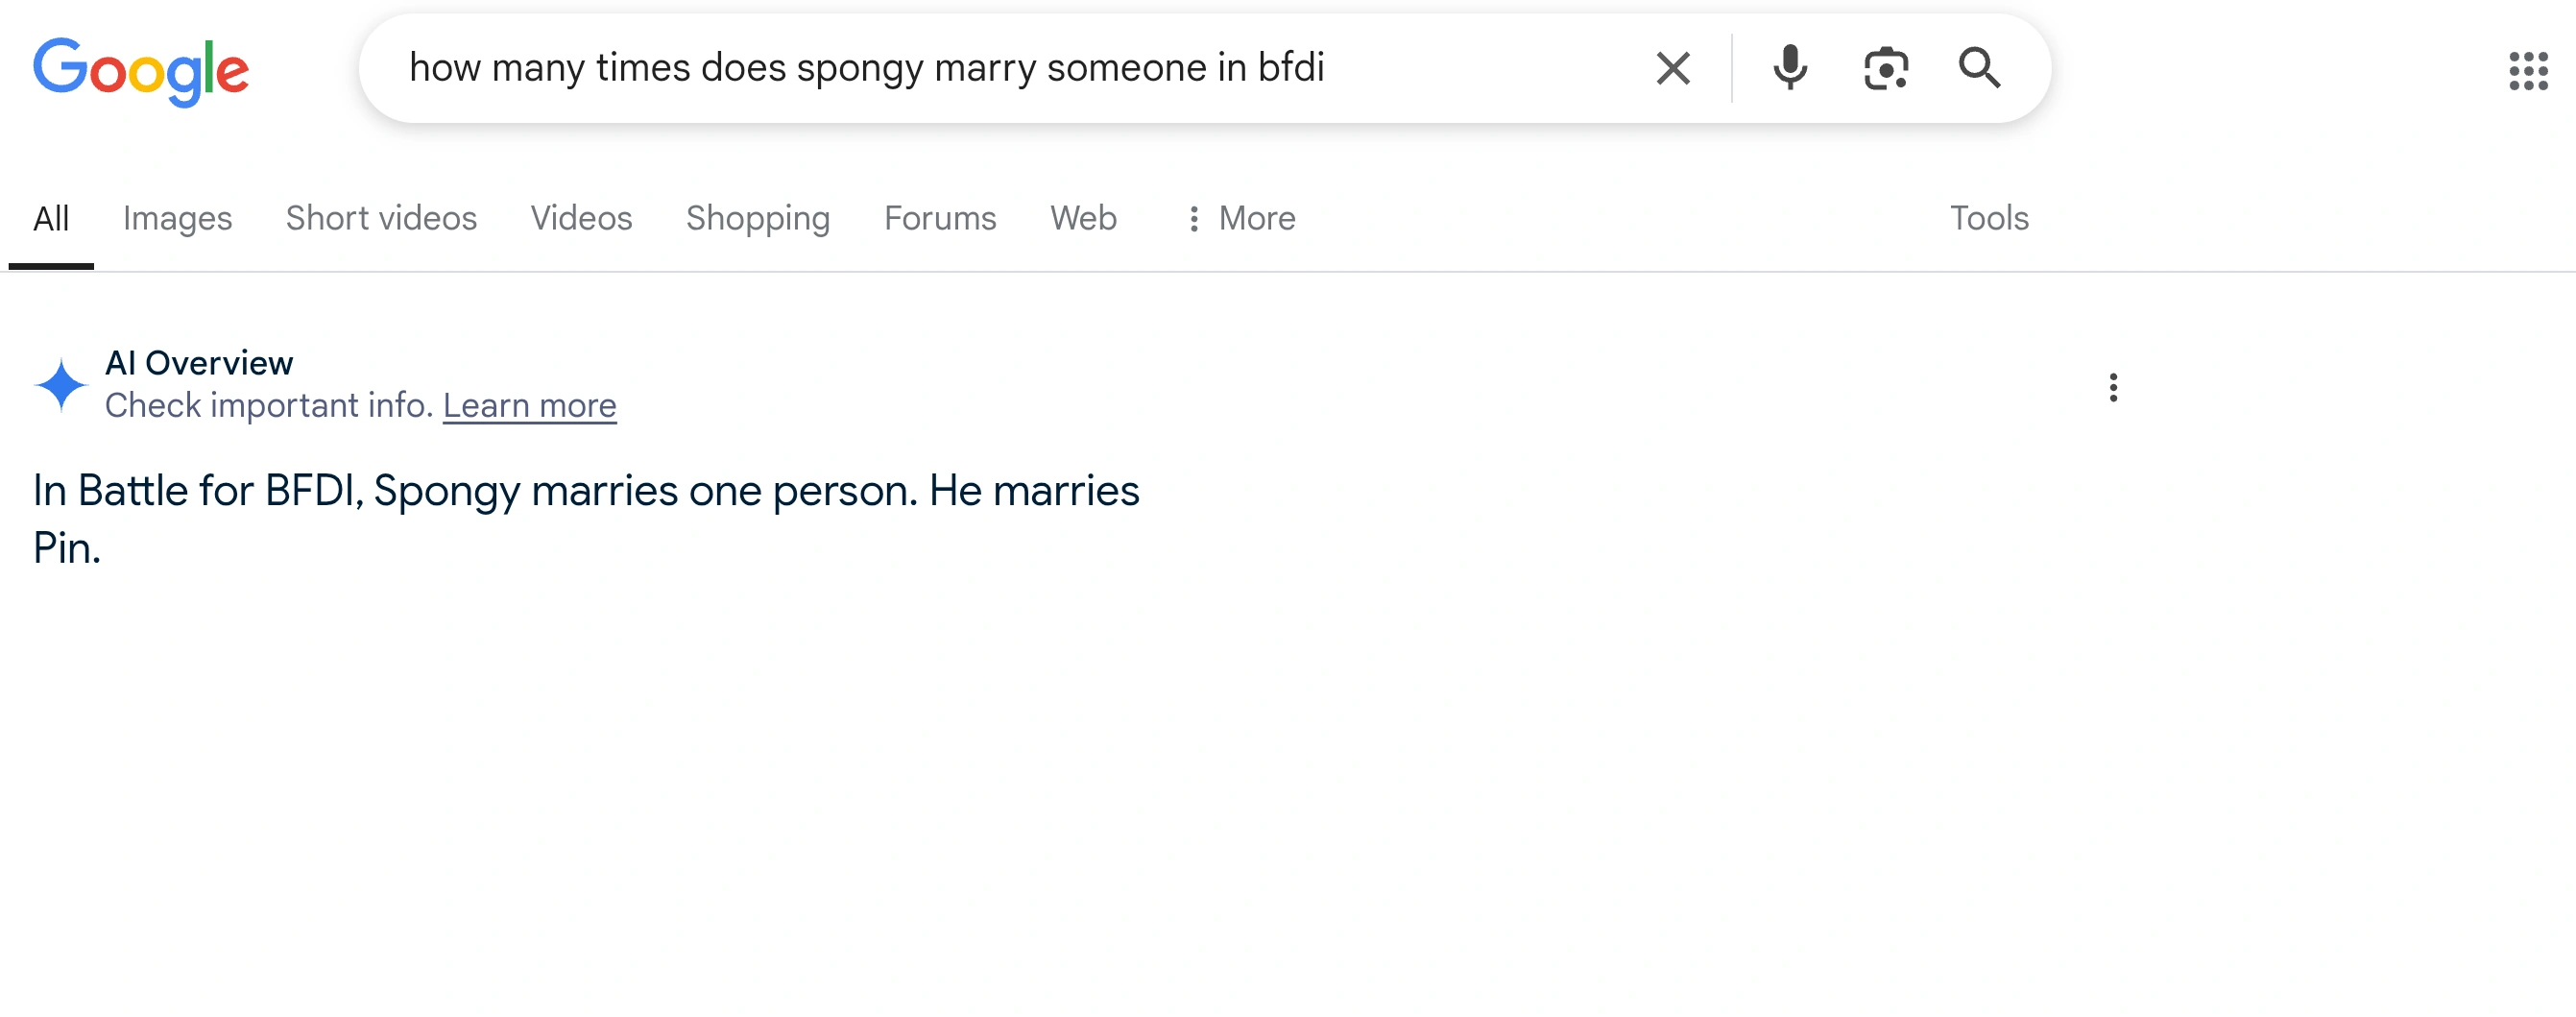Expand the More search filters menu
Viewport: 2576px width, 1017px height.
(x=1240, y=218)
